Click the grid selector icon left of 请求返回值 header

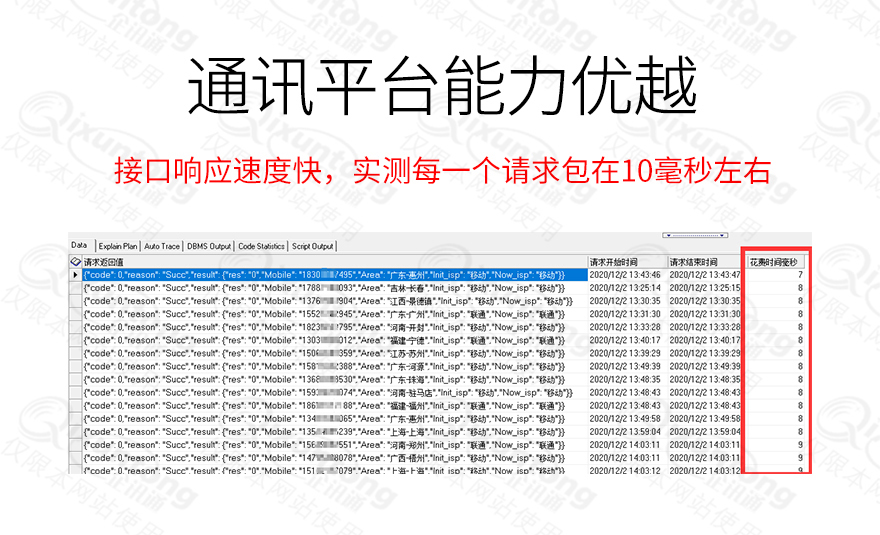pyautogui.click(x=75, y=261)
